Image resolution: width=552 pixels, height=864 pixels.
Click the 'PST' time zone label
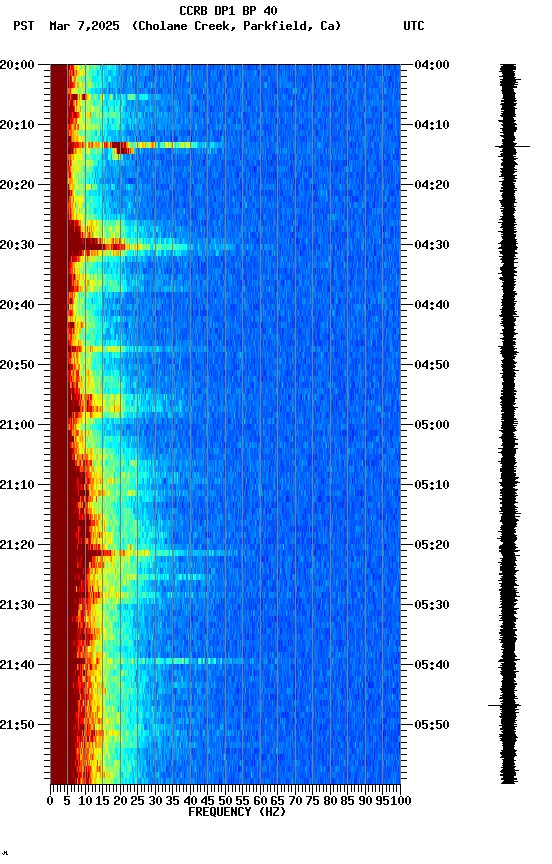tap(24, 26)
